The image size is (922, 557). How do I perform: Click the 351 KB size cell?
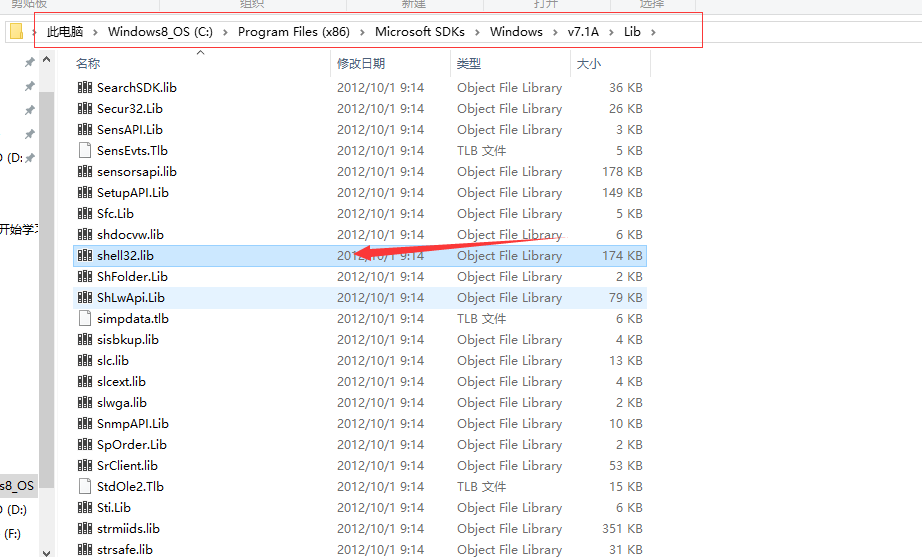click(622, 529)
